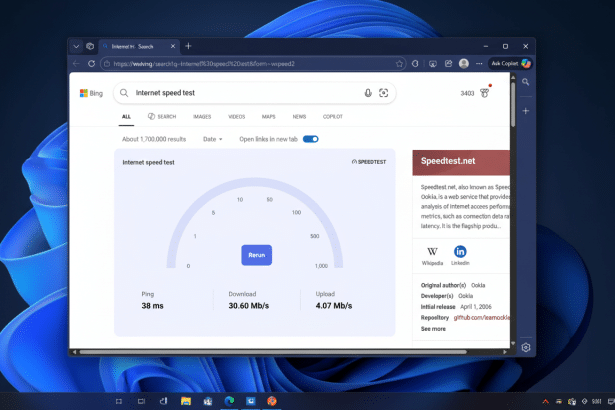Screen dimensions: 615x410
Task: Click the vertical scrollbar thumb
Action: click(x=513, y=104)
